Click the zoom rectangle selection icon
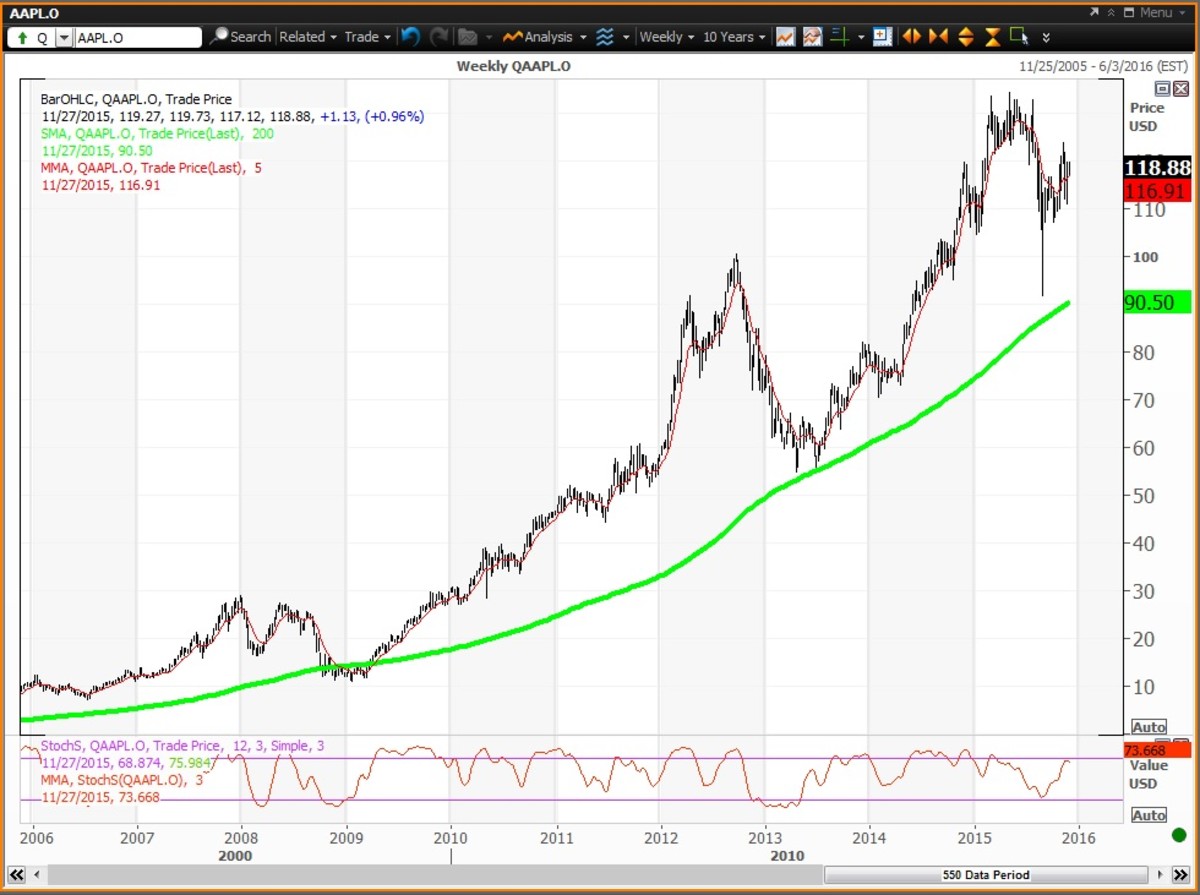Image resolution: width=1200 pixels, height=895 pixels. [x=1019, y=37]
